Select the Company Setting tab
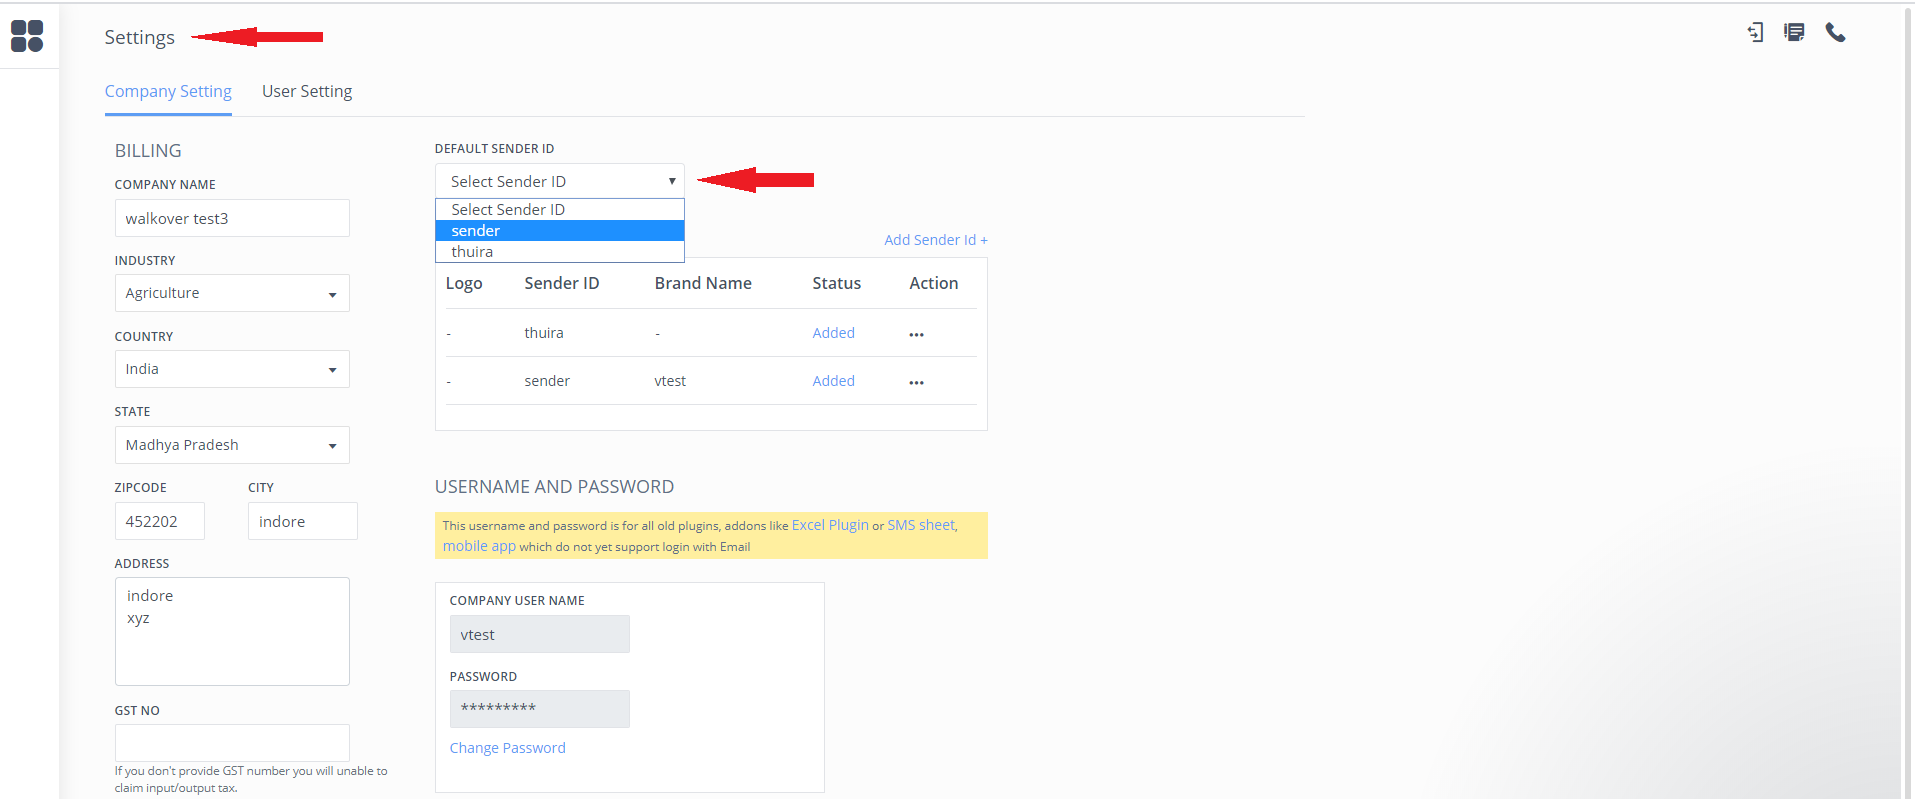 coord(168,92)
